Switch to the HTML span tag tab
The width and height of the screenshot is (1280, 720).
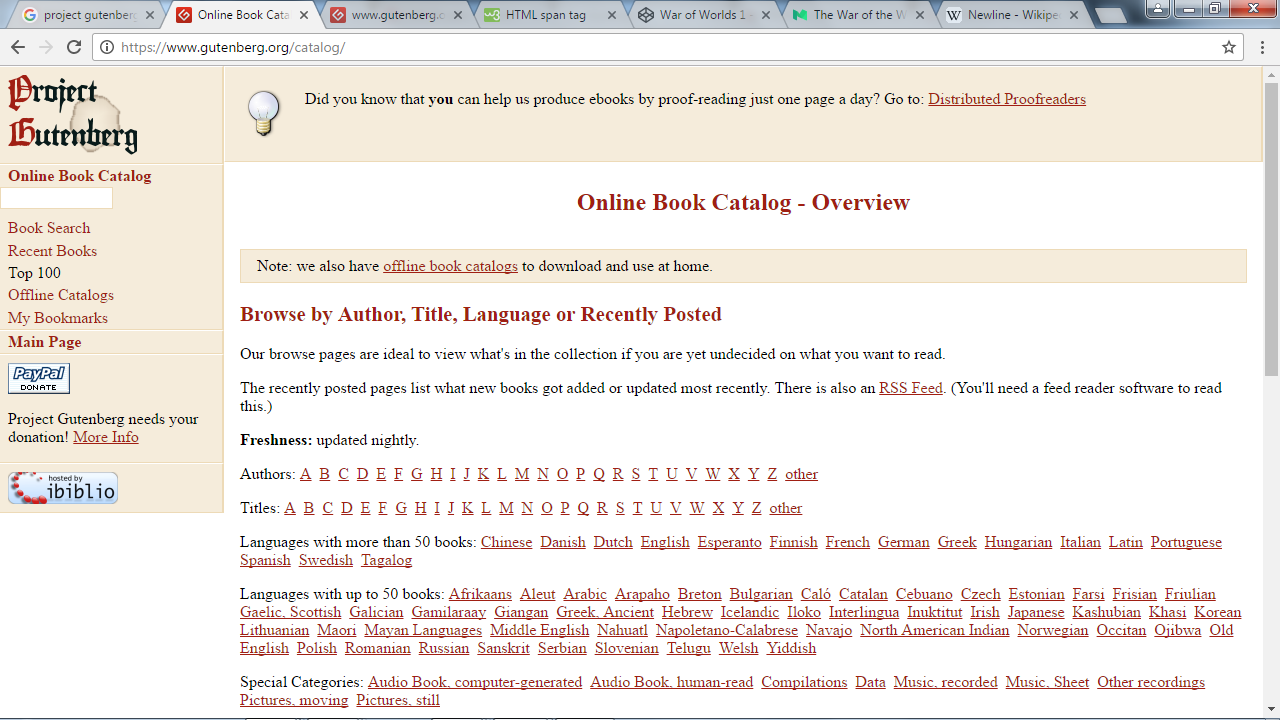pos(548,15)
